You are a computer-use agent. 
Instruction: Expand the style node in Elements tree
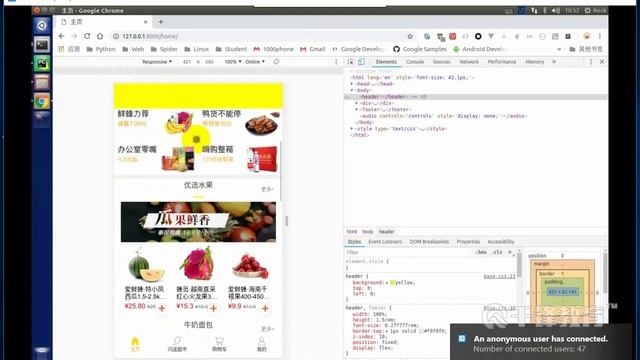352,129
